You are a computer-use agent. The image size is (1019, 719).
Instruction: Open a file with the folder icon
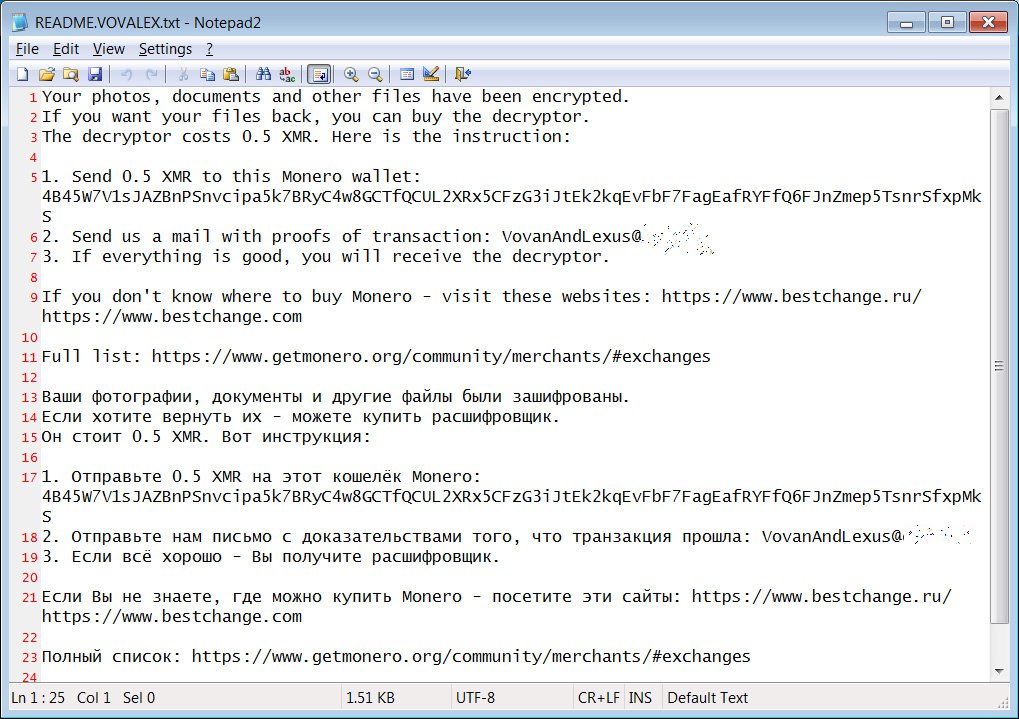pyautogui.click(x=46, y=74)
